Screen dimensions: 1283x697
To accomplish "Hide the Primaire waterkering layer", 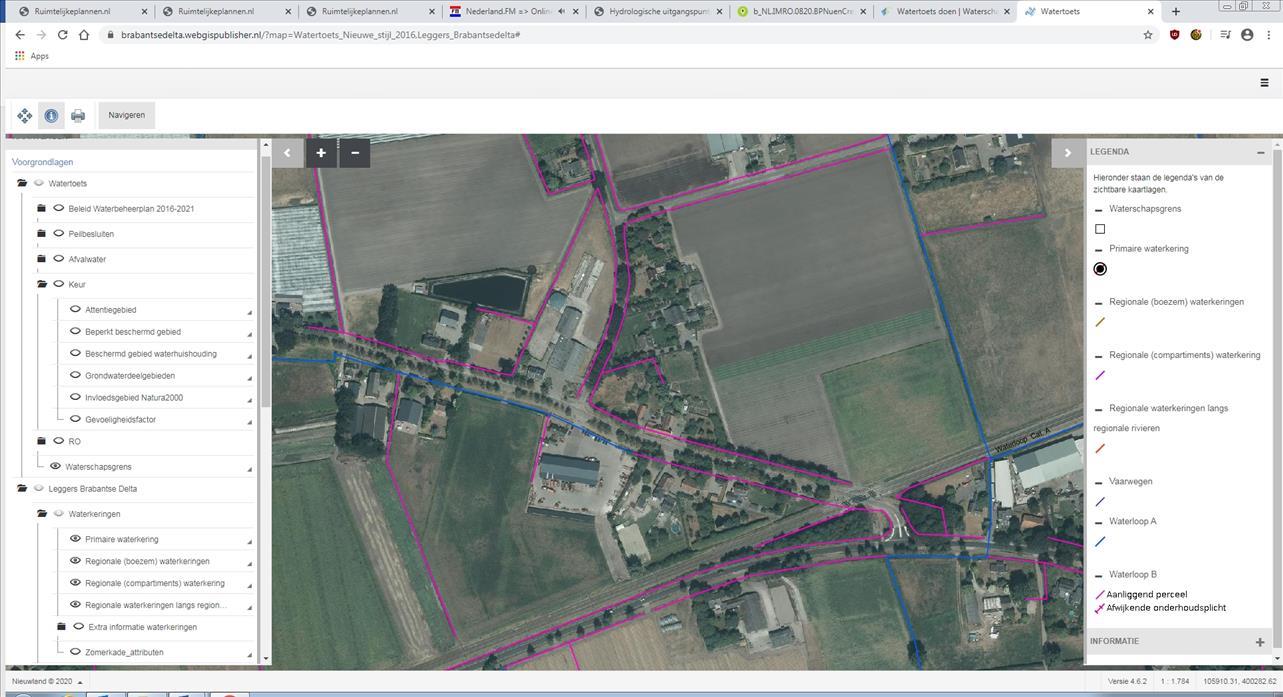I will 75,538.
